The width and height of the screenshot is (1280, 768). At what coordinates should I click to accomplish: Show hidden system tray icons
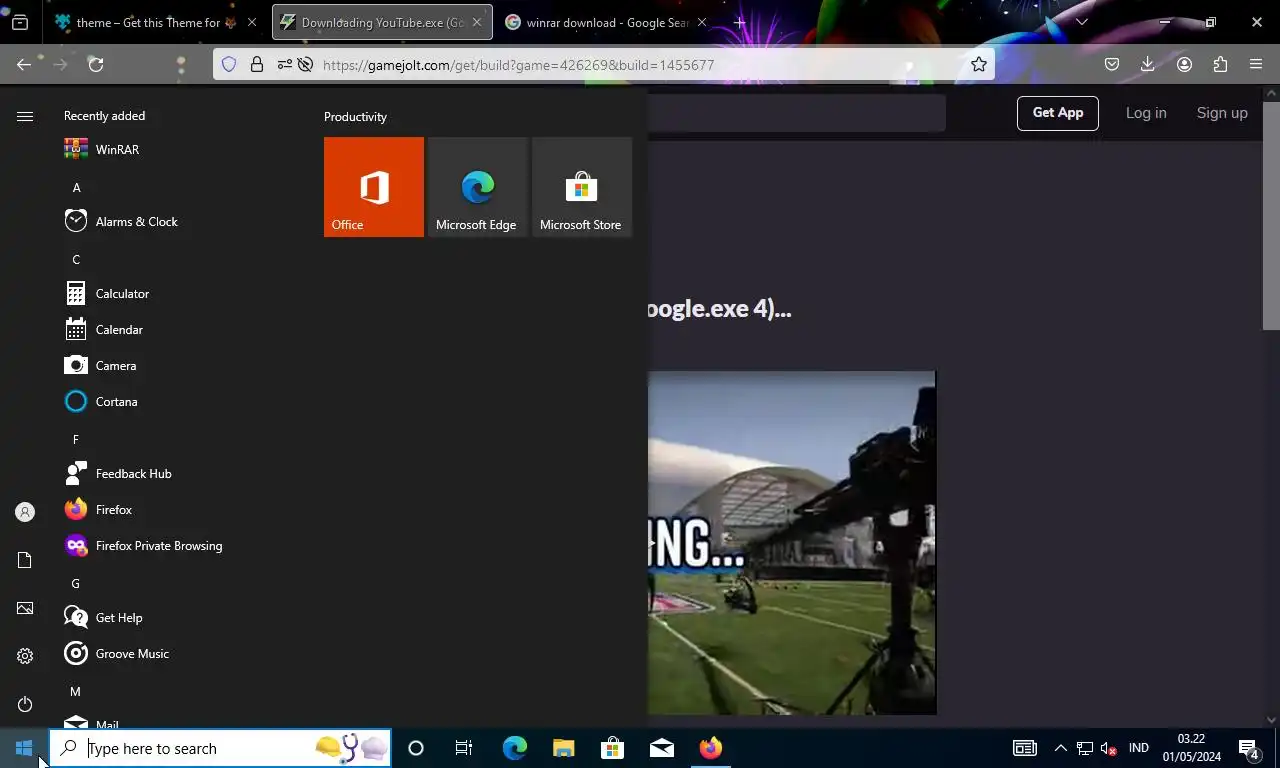[1061, 748]
